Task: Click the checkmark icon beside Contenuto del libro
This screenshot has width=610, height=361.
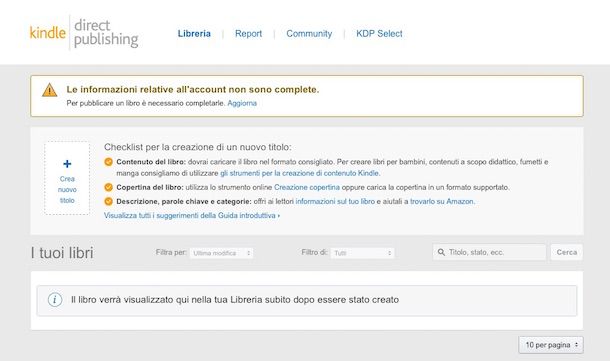Action: pyautogui.click(x=109, y=162)
